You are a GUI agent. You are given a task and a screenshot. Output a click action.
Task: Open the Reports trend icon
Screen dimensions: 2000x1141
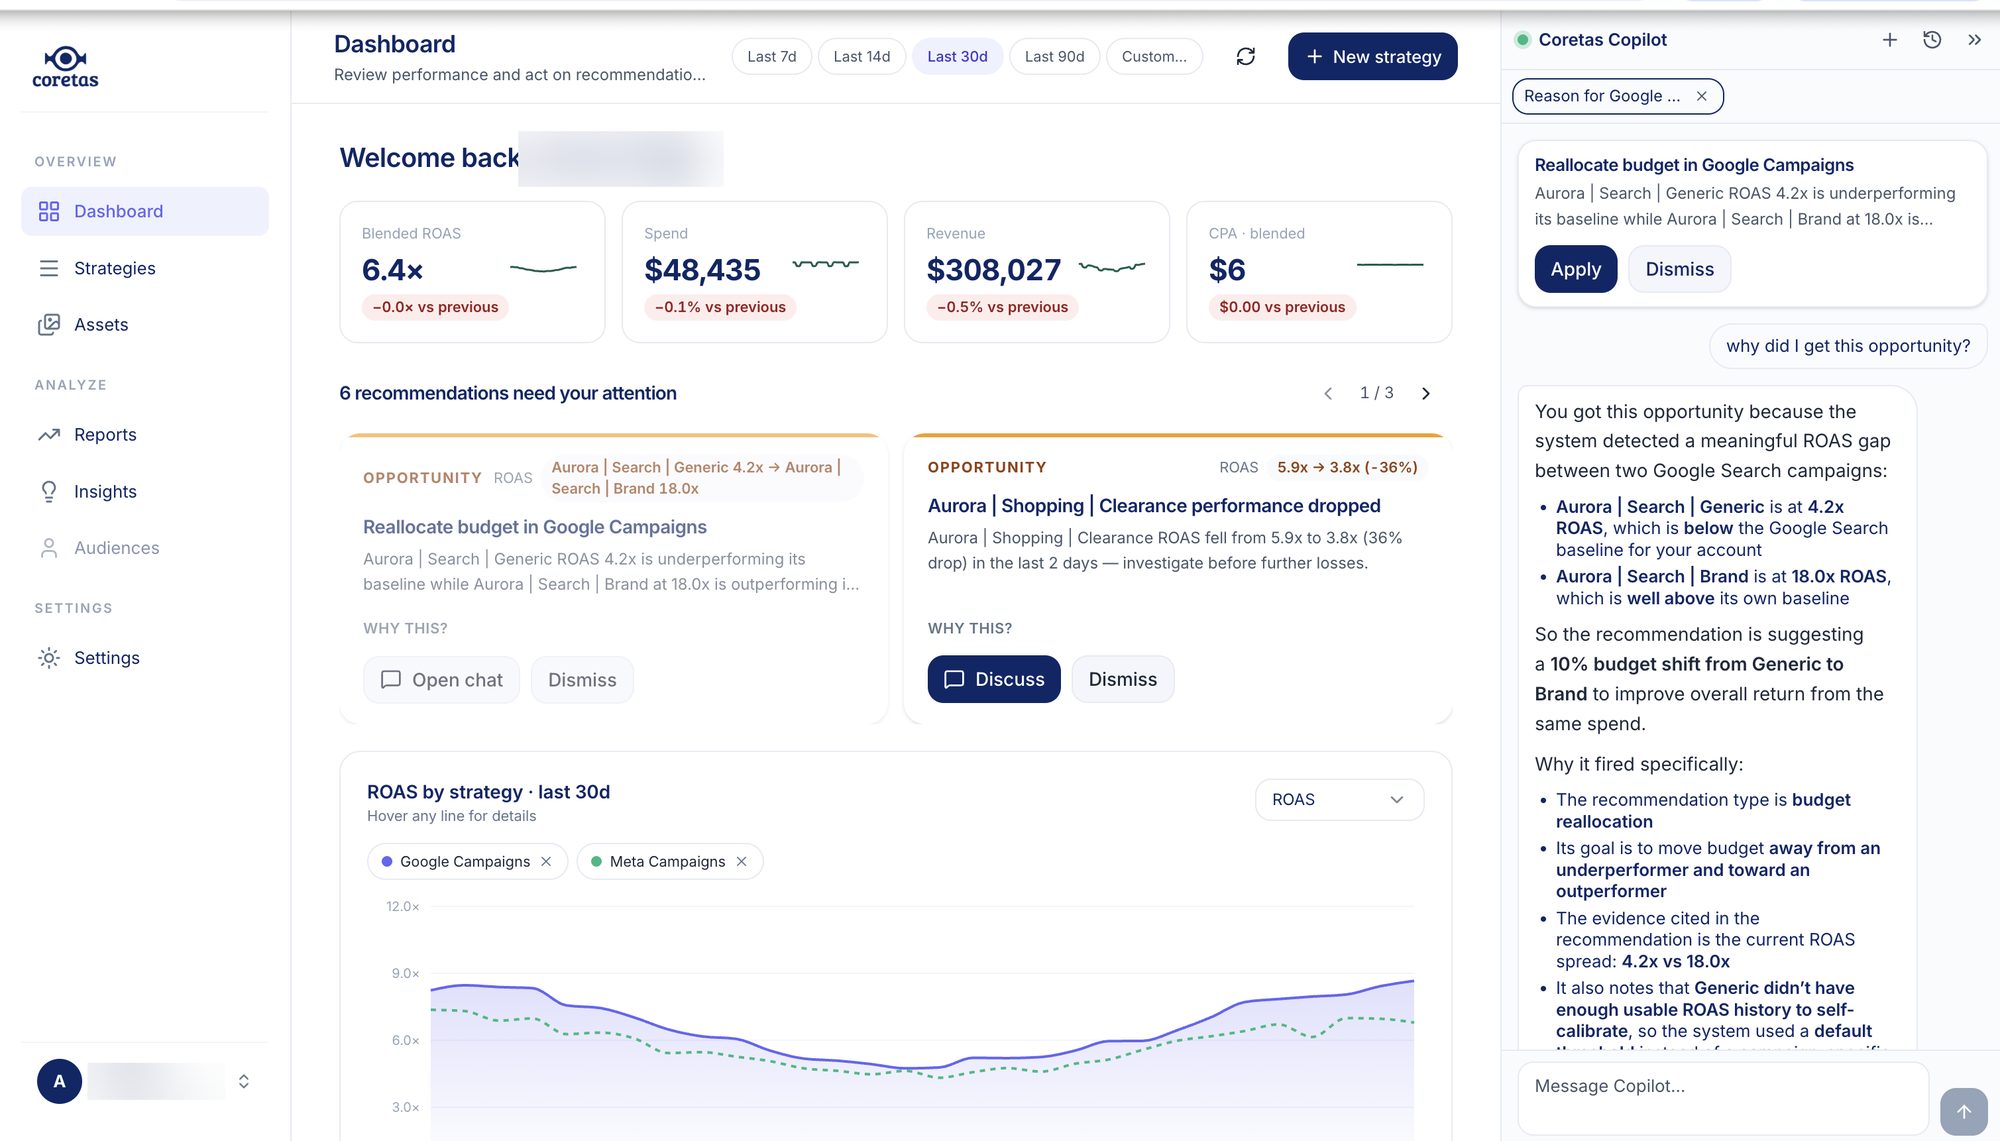(x=49, y=434)
